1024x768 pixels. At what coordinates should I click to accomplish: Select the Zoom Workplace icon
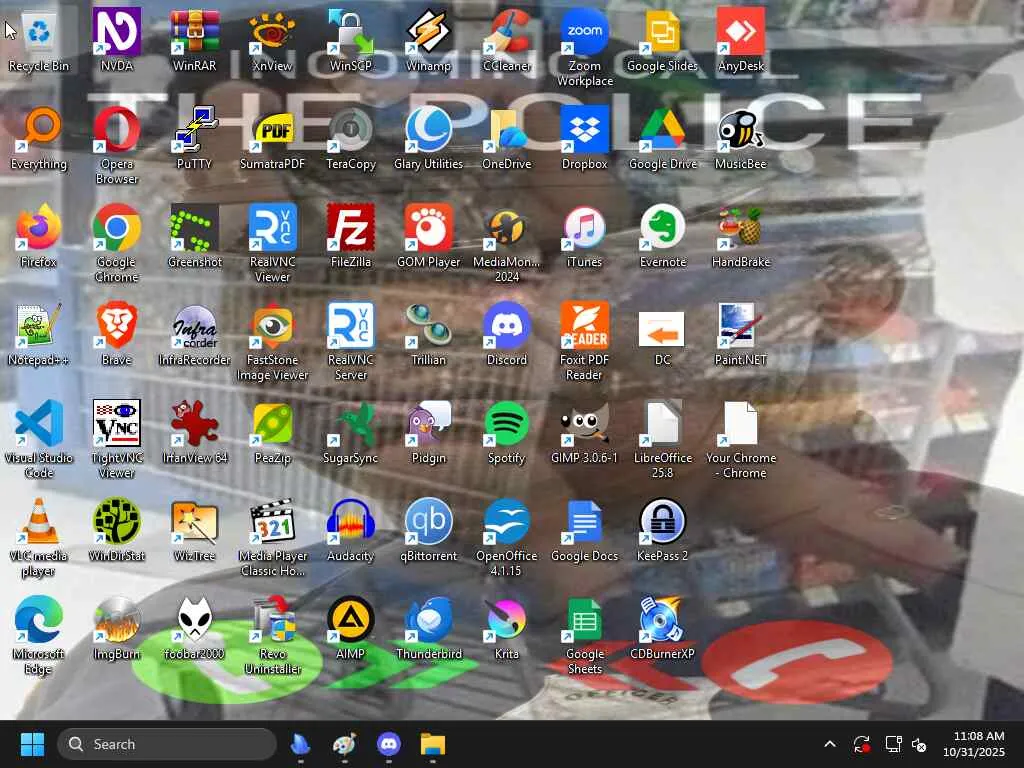pyautogui.click(x=584, y=48)
